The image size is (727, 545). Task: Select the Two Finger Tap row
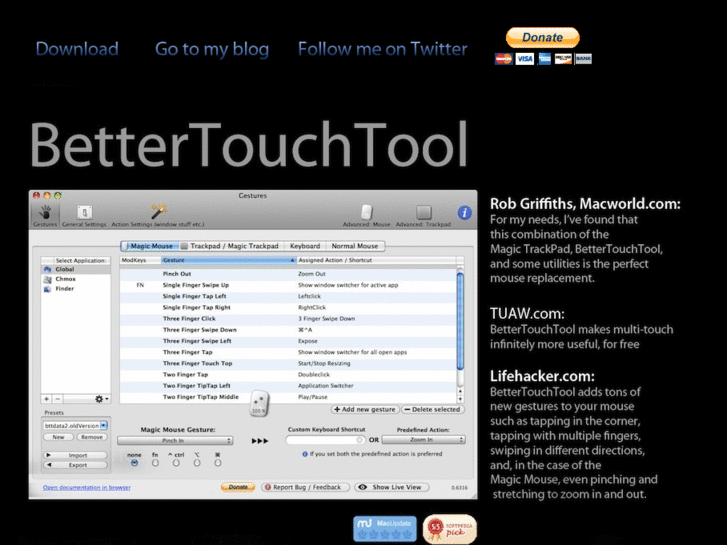coord(288,375)
